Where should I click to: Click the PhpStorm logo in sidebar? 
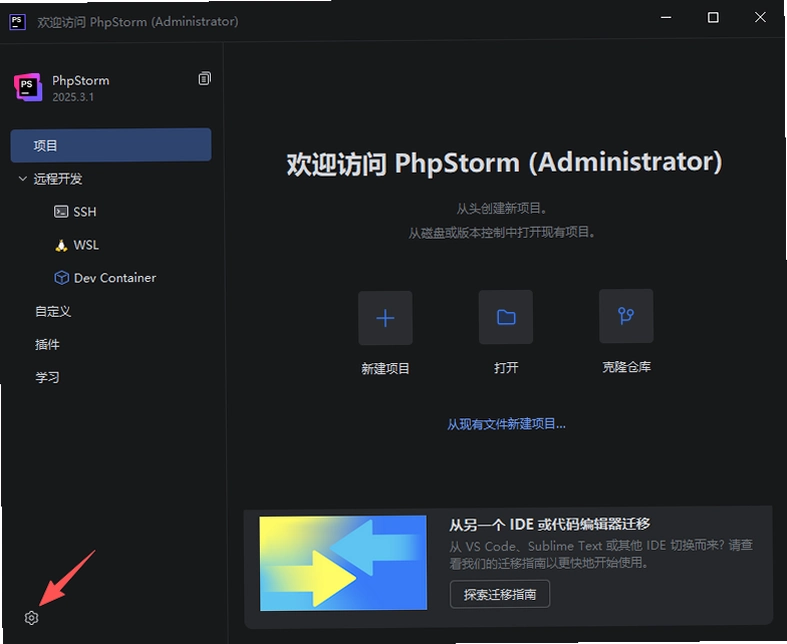[x=28, y=87]
